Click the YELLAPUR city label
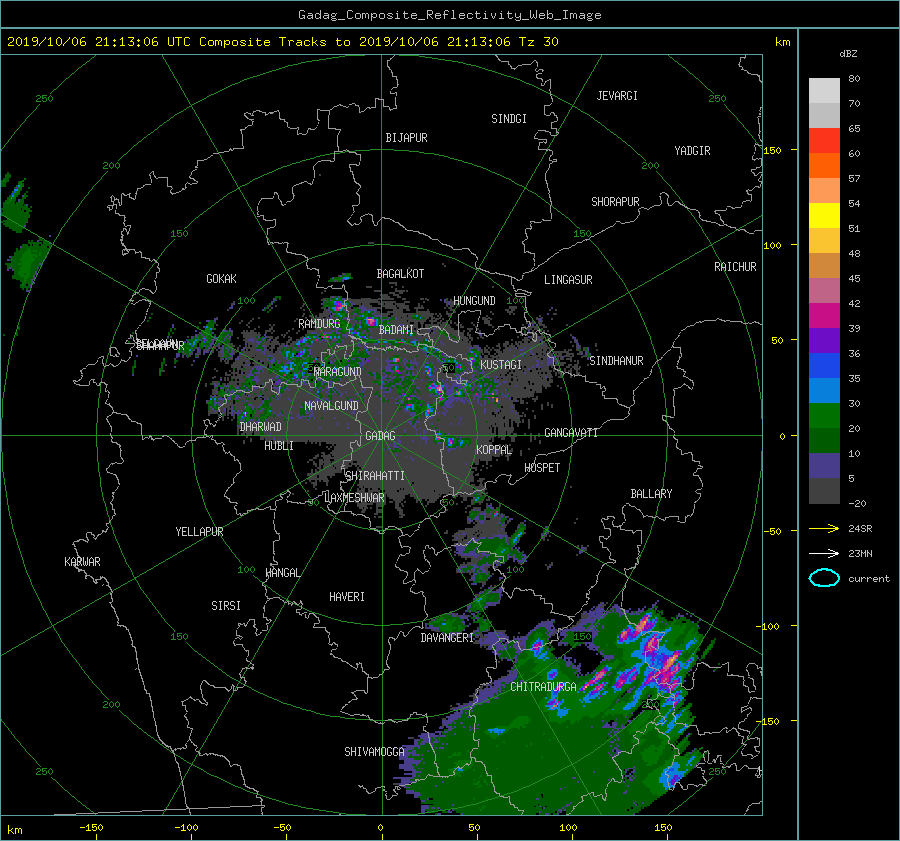Image resolution: width=900 pixels, height=841 pixels. (199, 532)
